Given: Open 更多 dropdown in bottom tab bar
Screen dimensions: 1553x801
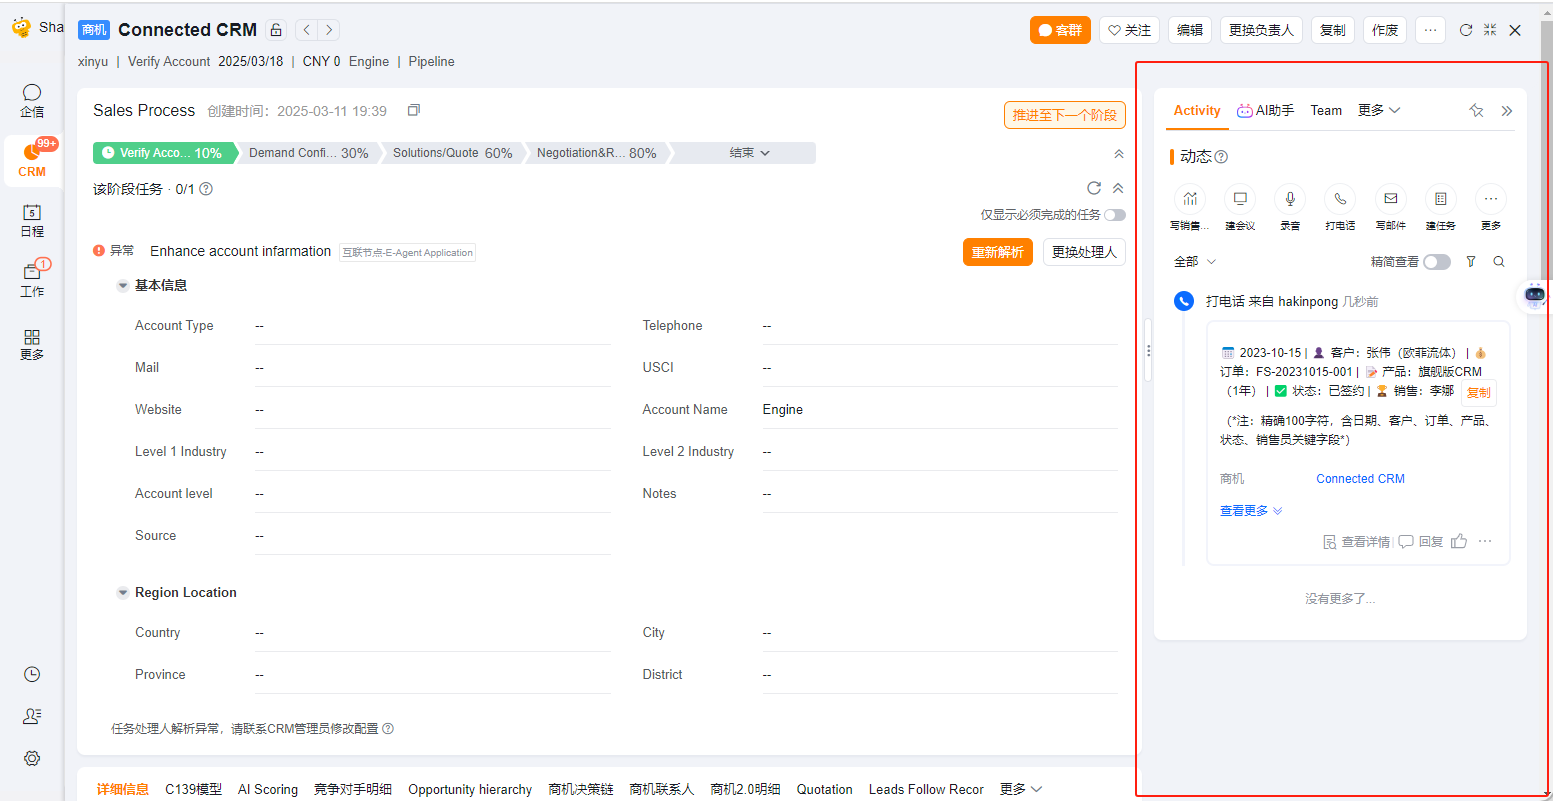Looking at the screenshot, I should 1021,789.
